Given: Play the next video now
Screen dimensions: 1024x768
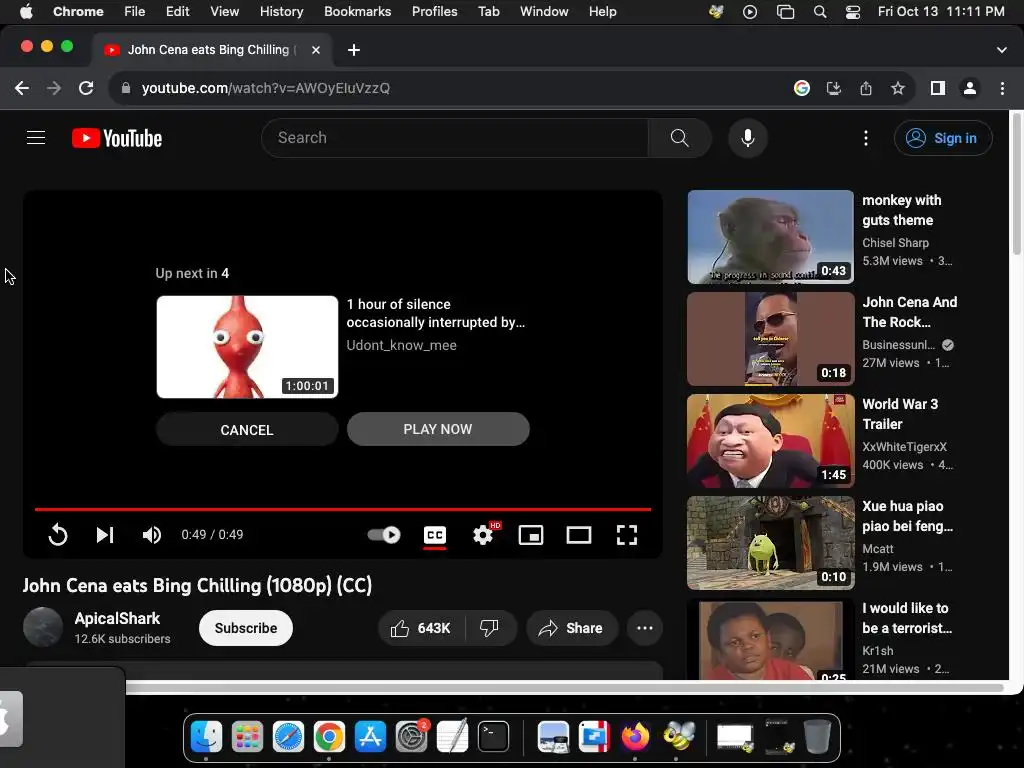Looking at the screenshot, I should tap(438, 429).
